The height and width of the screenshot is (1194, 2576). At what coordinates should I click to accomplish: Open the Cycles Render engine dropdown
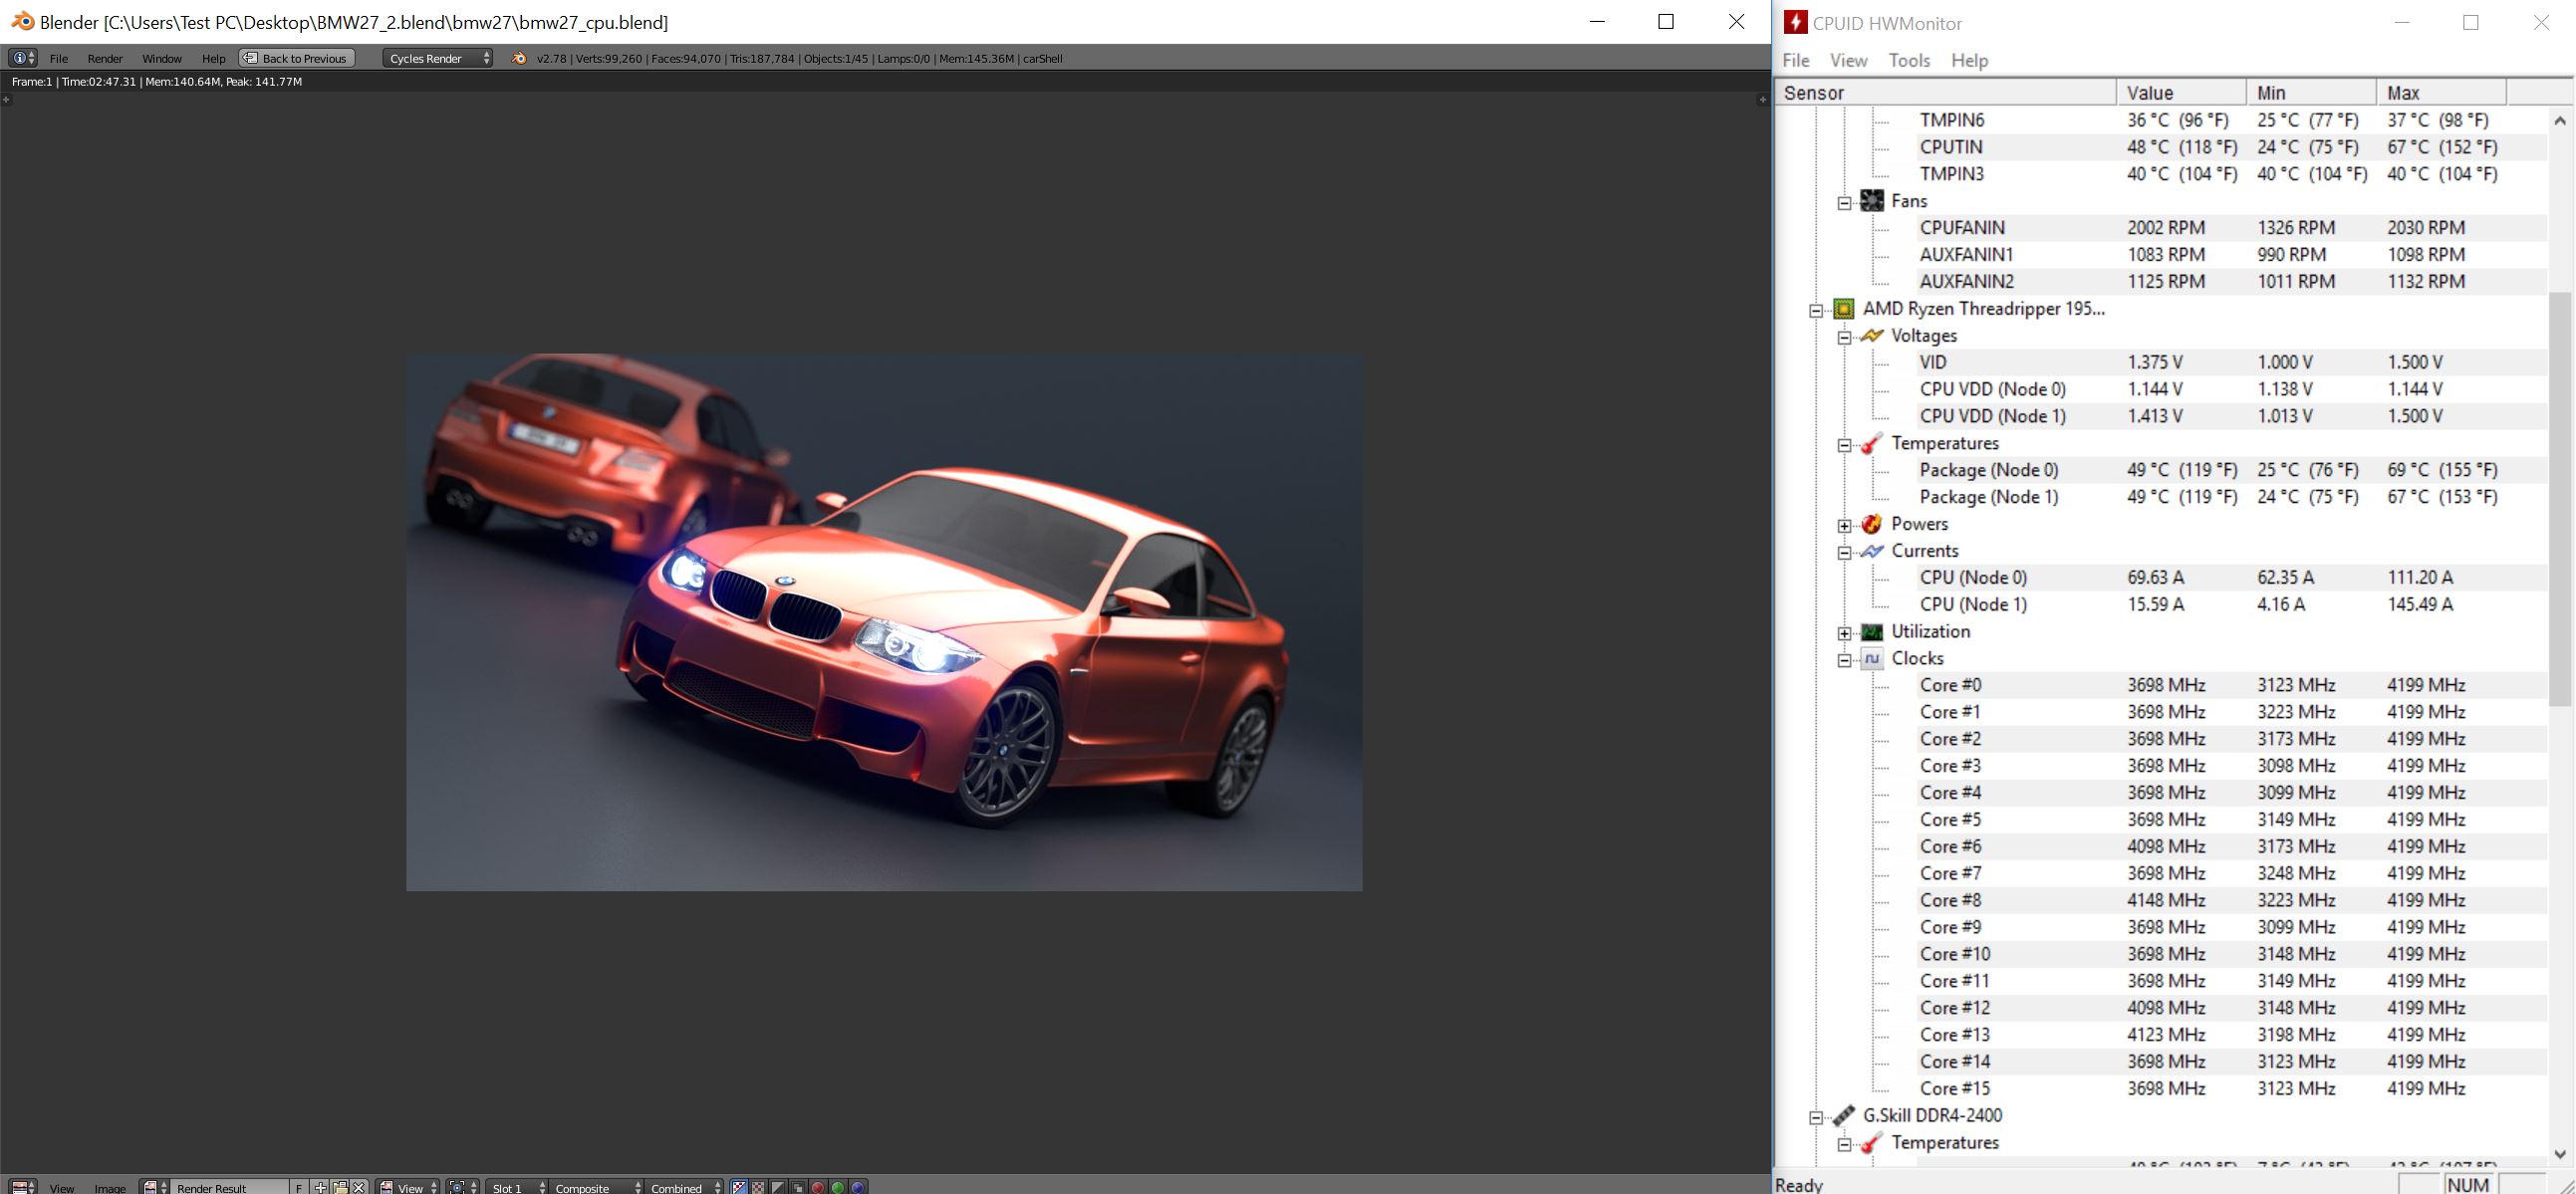tap(438, 58)
